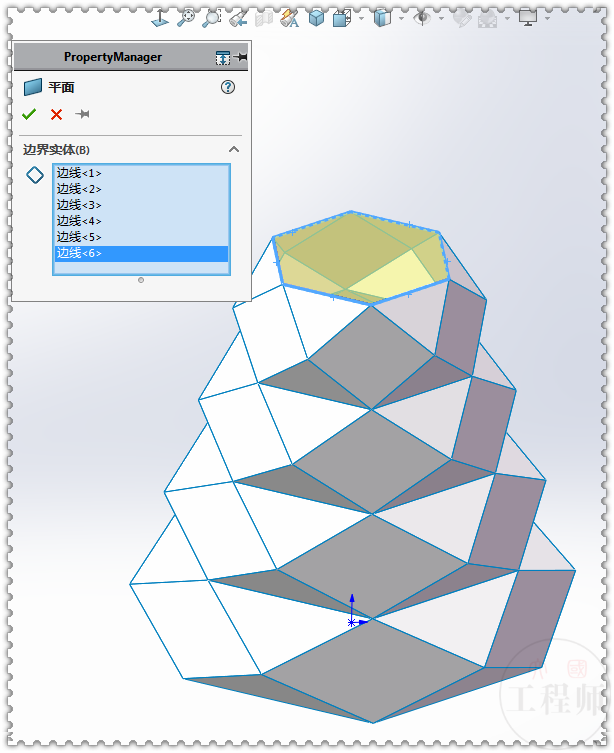Click Hide/Show Items half-shaded cube icon
Image resolution: width=614 pixels, height=753 pixels.
click(x=382, y=18)
